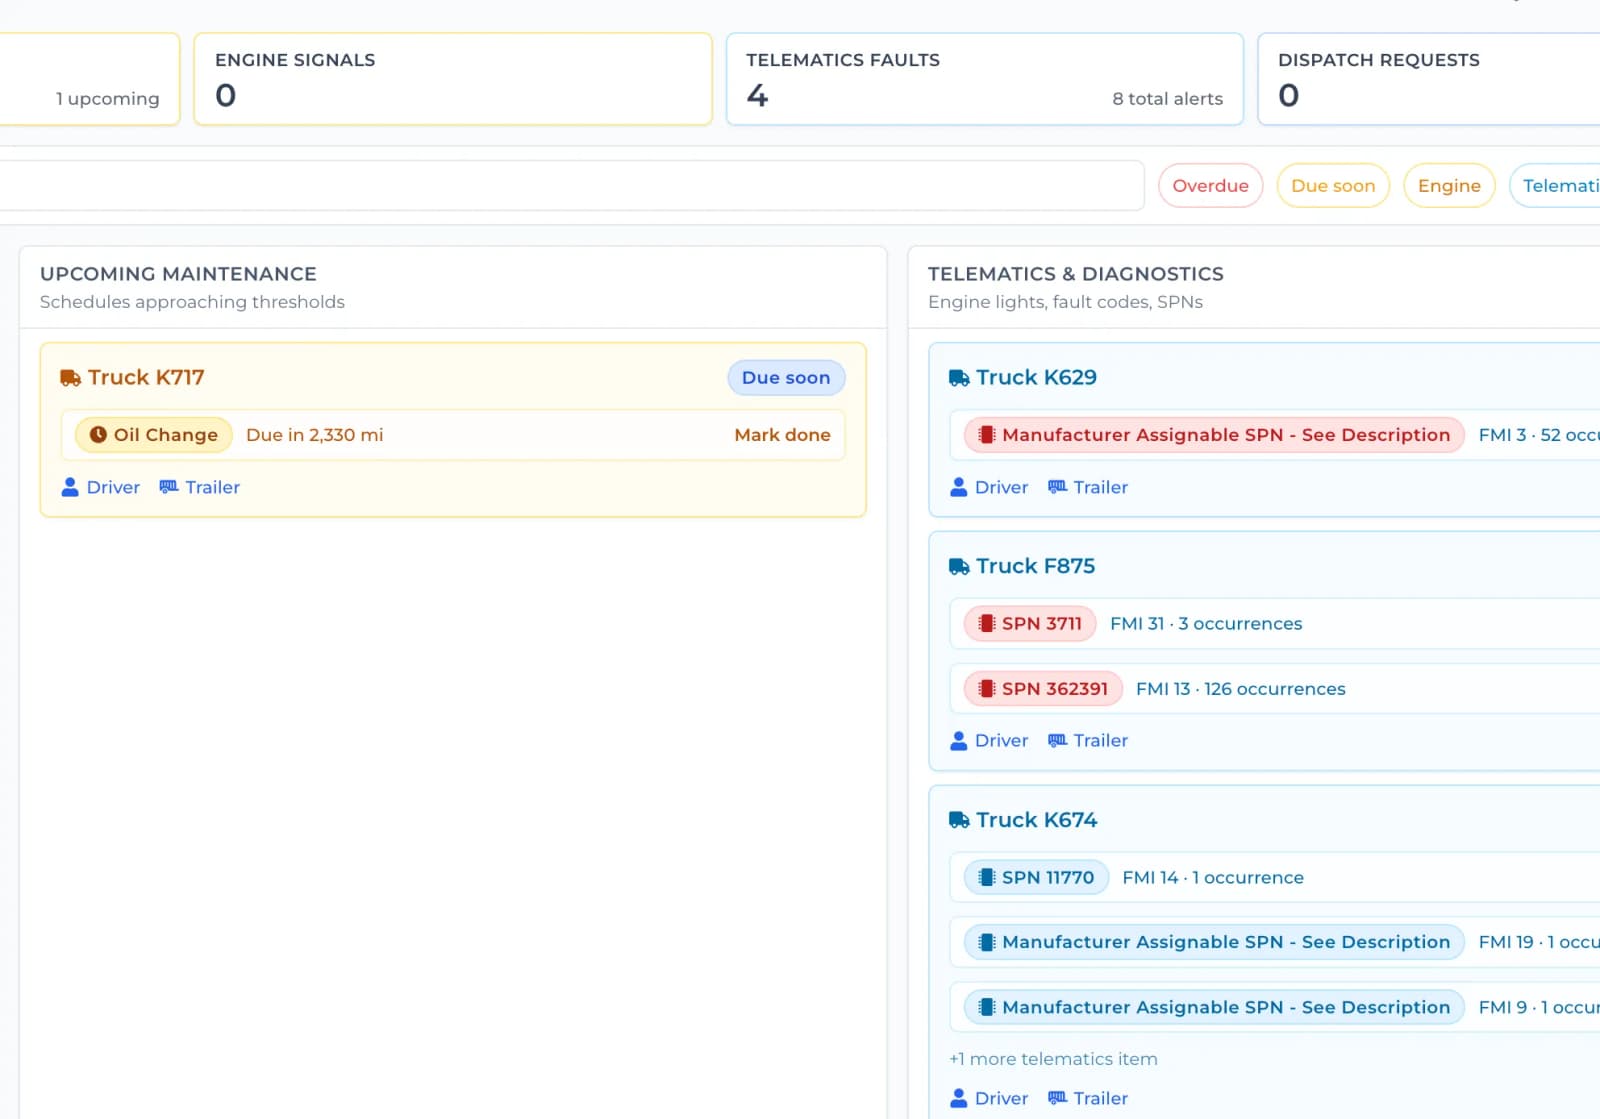The width and height of the screenshot is (1600, 1119).
Task: Click the clock icon in the Oil Change badge
Action: click(98, 435)
